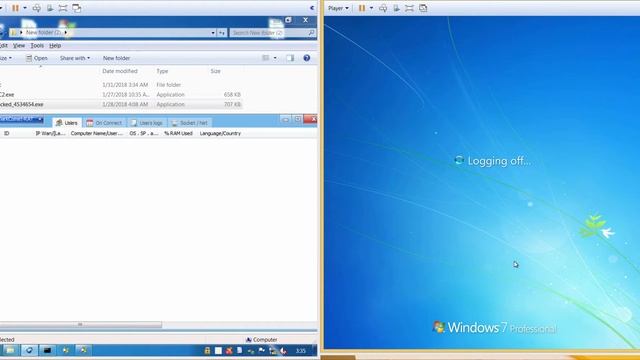Sort files by Date modified column
Image resolution: width=640 pixels, height=360 pixels.
pos(120,71)
